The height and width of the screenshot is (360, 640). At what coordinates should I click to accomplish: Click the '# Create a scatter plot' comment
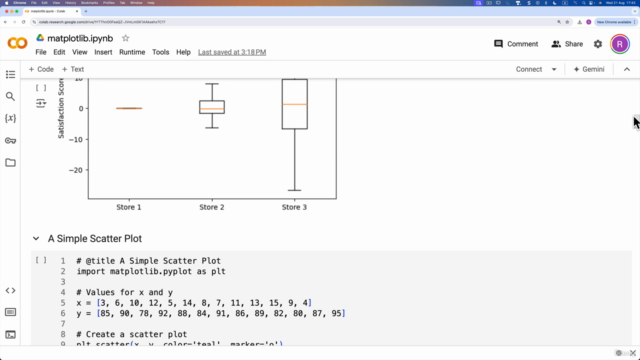131,334
